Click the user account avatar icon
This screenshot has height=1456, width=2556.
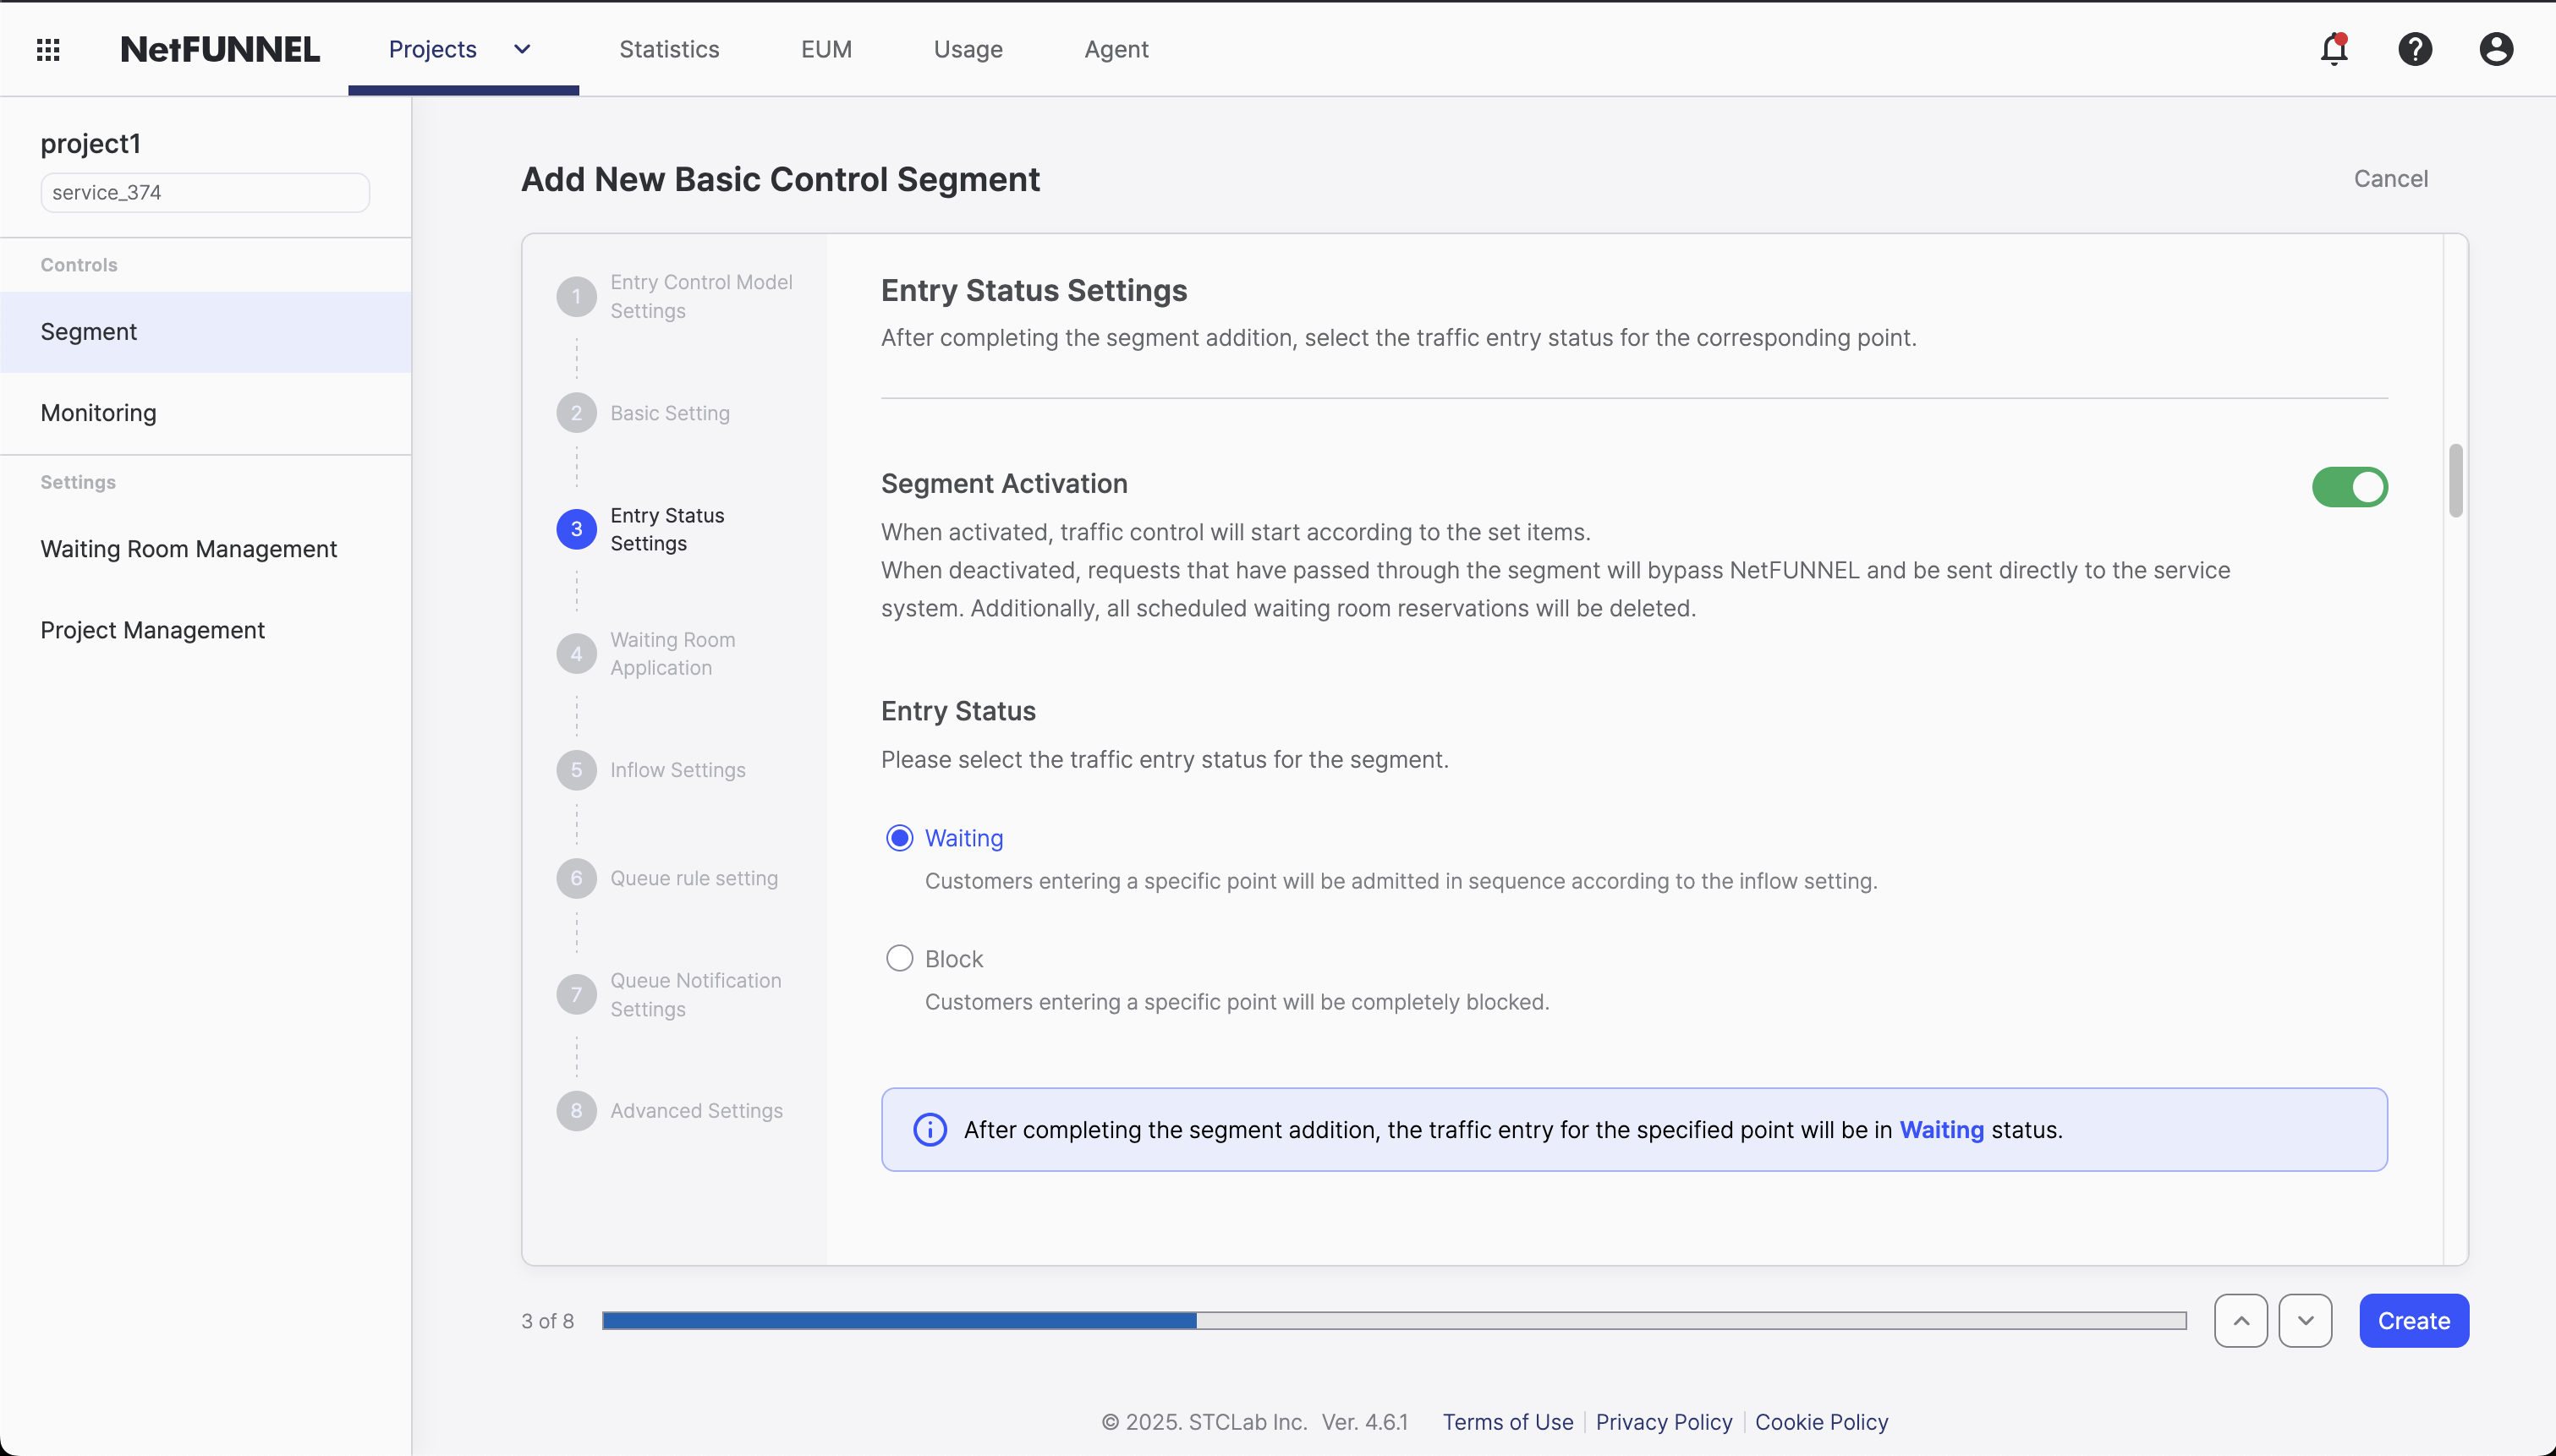[x=2495, y=48]
